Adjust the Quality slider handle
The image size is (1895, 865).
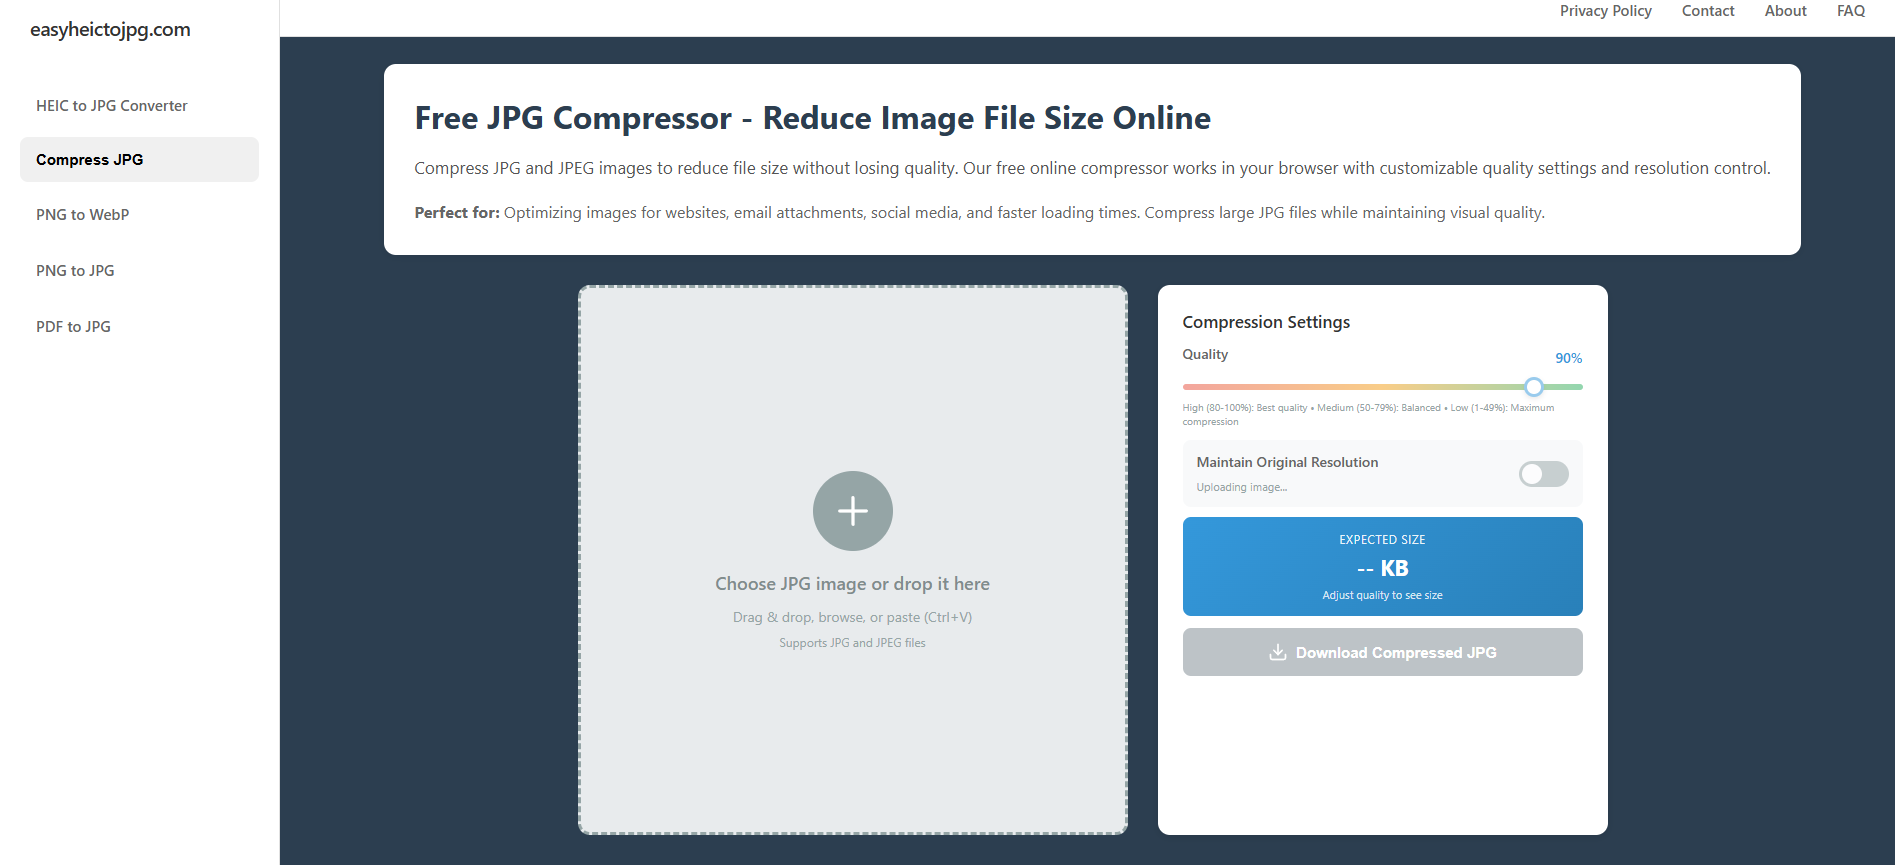1533,387
